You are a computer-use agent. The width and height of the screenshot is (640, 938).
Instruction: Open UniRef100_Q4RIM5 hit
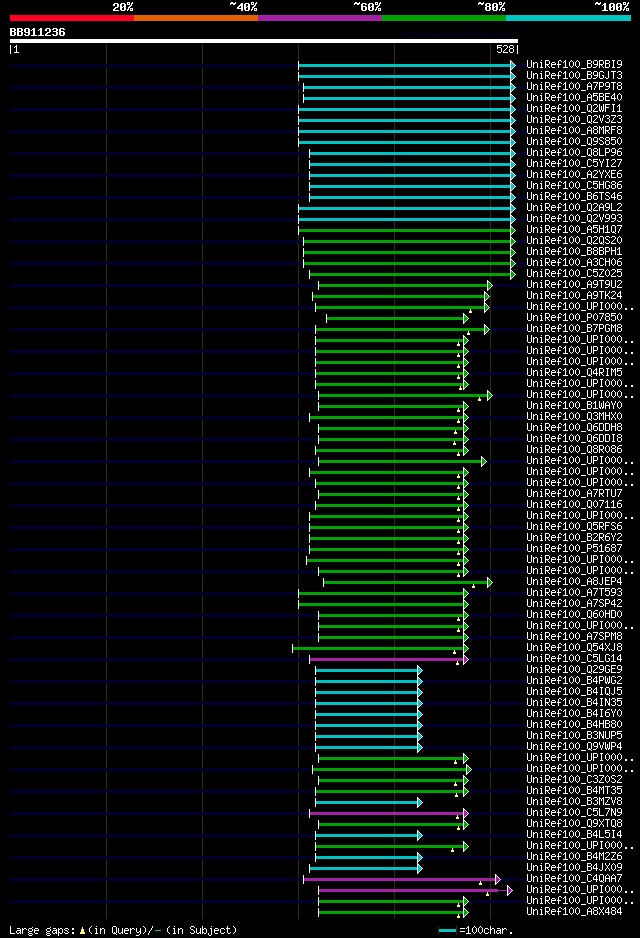[574, 372]
